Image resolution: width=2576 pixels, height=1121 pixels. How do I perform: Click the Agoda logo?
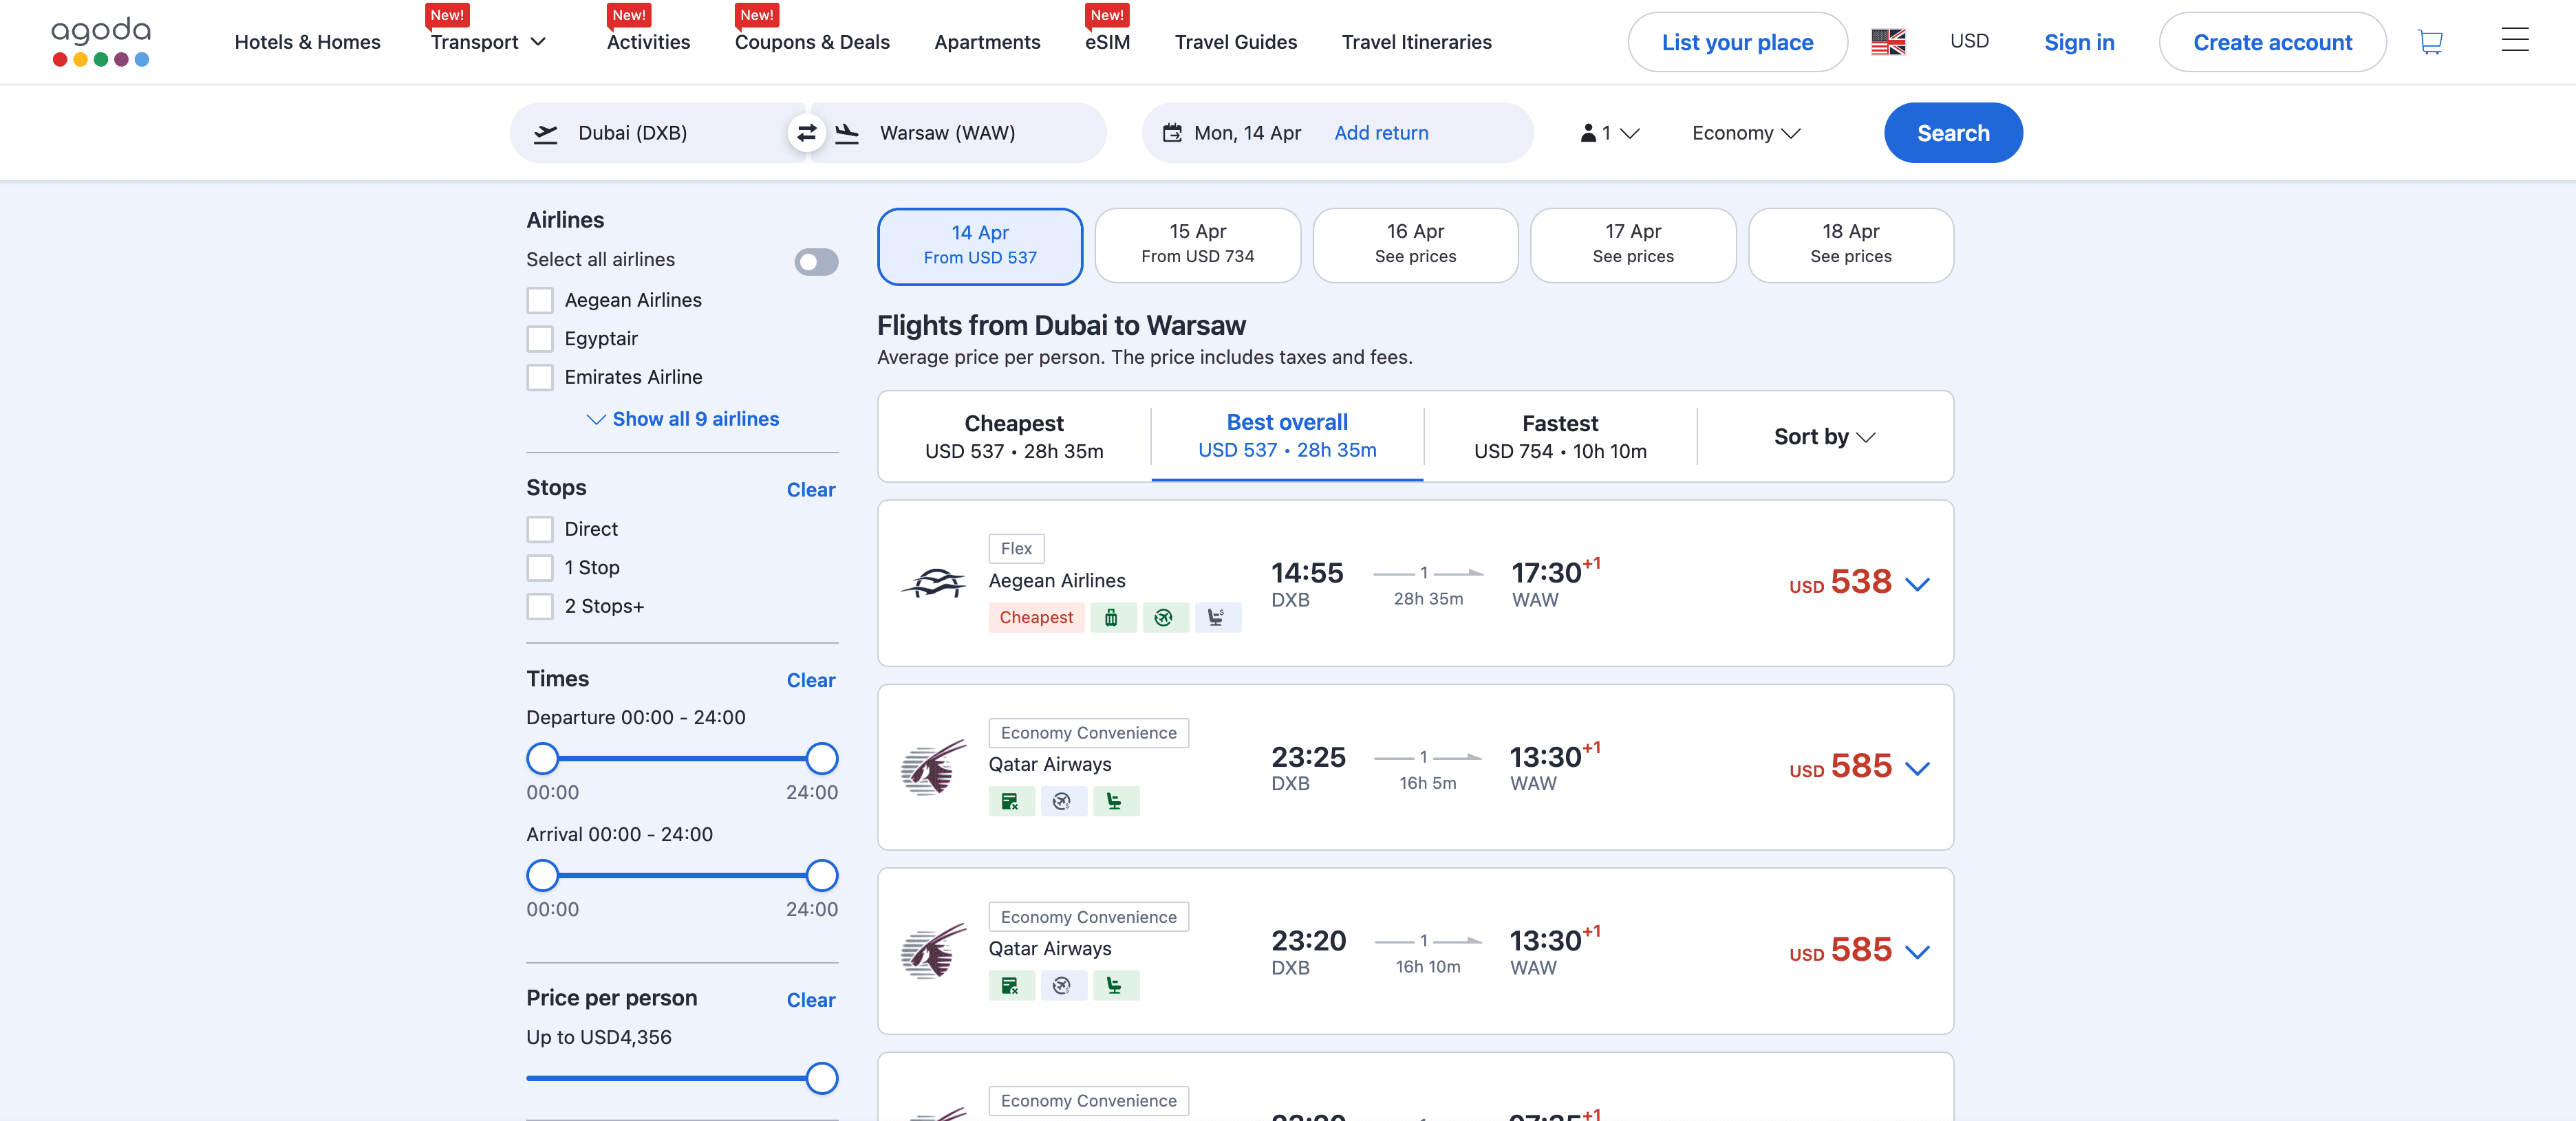point(101,41)
